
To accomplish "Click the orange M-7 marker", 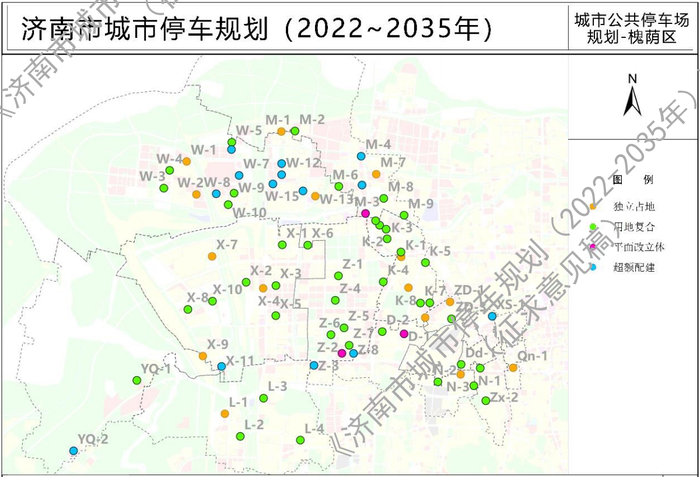I will click(376, 174).
